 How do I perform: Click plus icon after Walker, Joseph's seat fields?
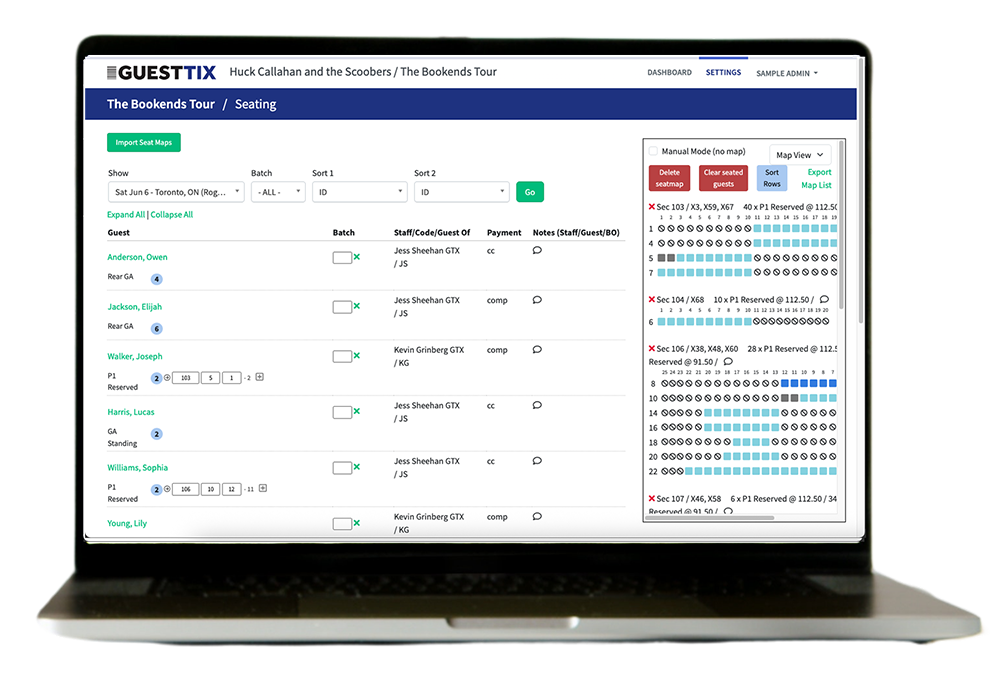coord(260,377)
